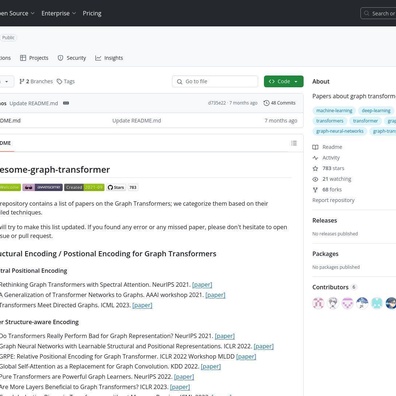Viewport: 396px width, 396px height.
Task: Click the machine-learning topic tag
Action: pos(334,111)
